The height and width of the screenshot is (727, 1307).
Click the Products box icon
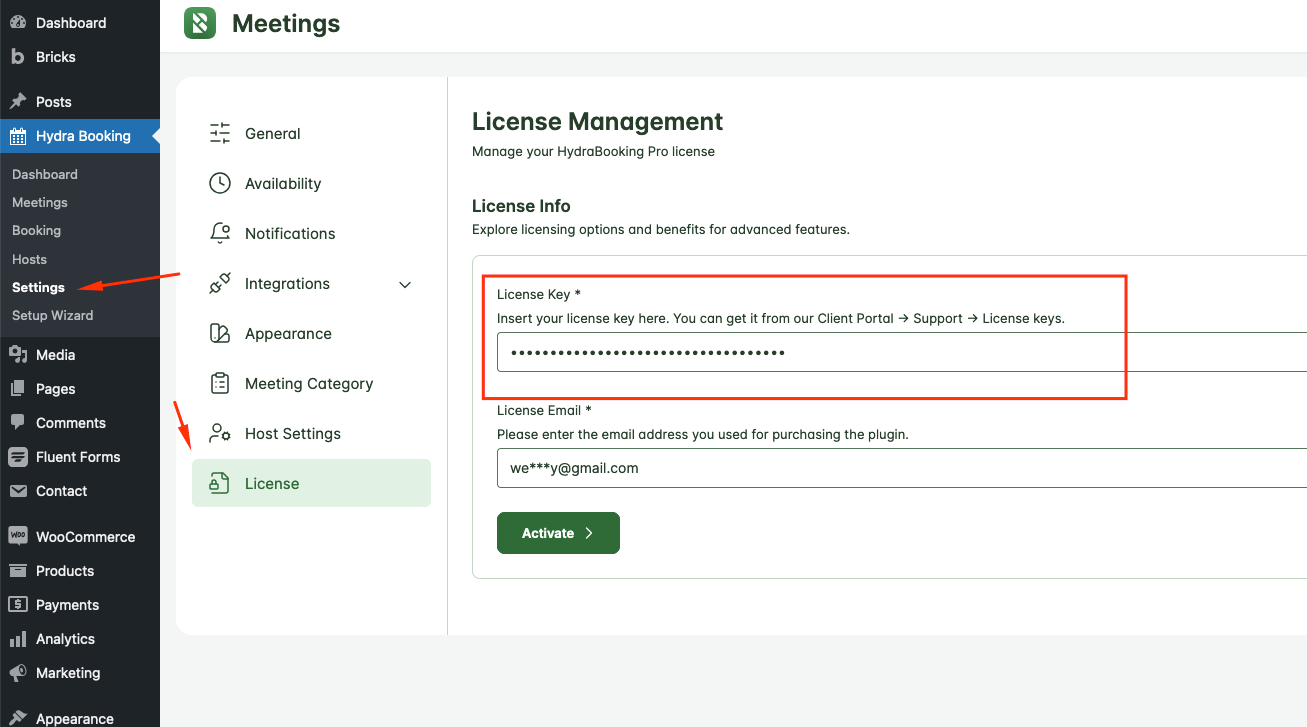click(18, 571)
